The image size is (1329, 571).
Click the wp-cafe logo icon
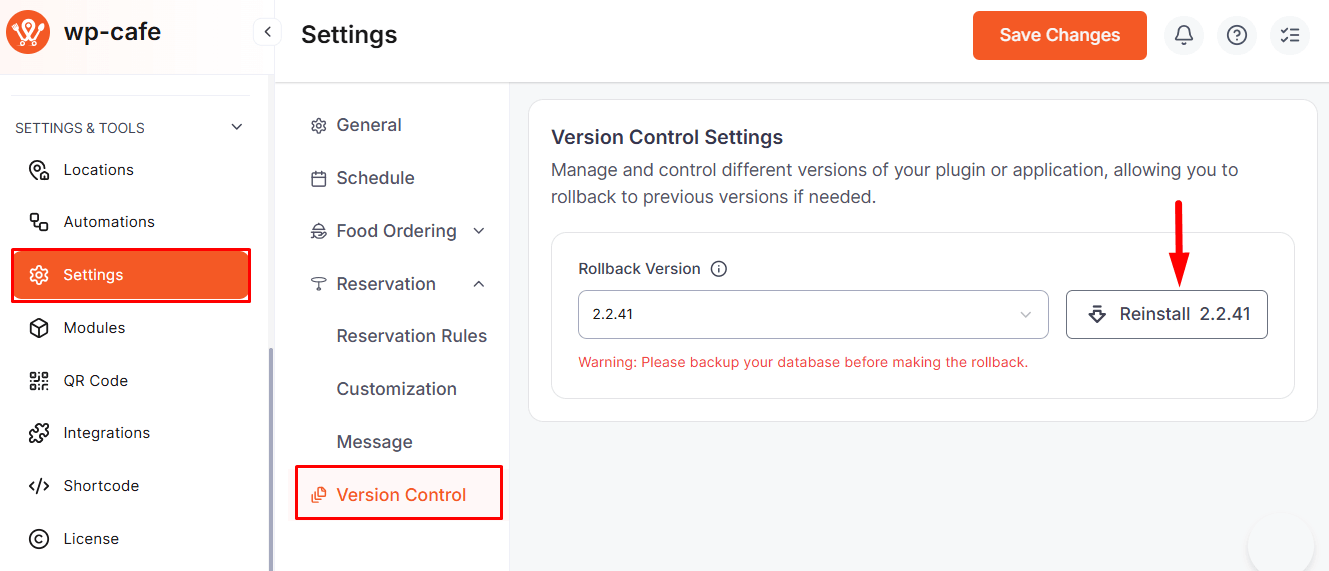[x=28, y=32]
